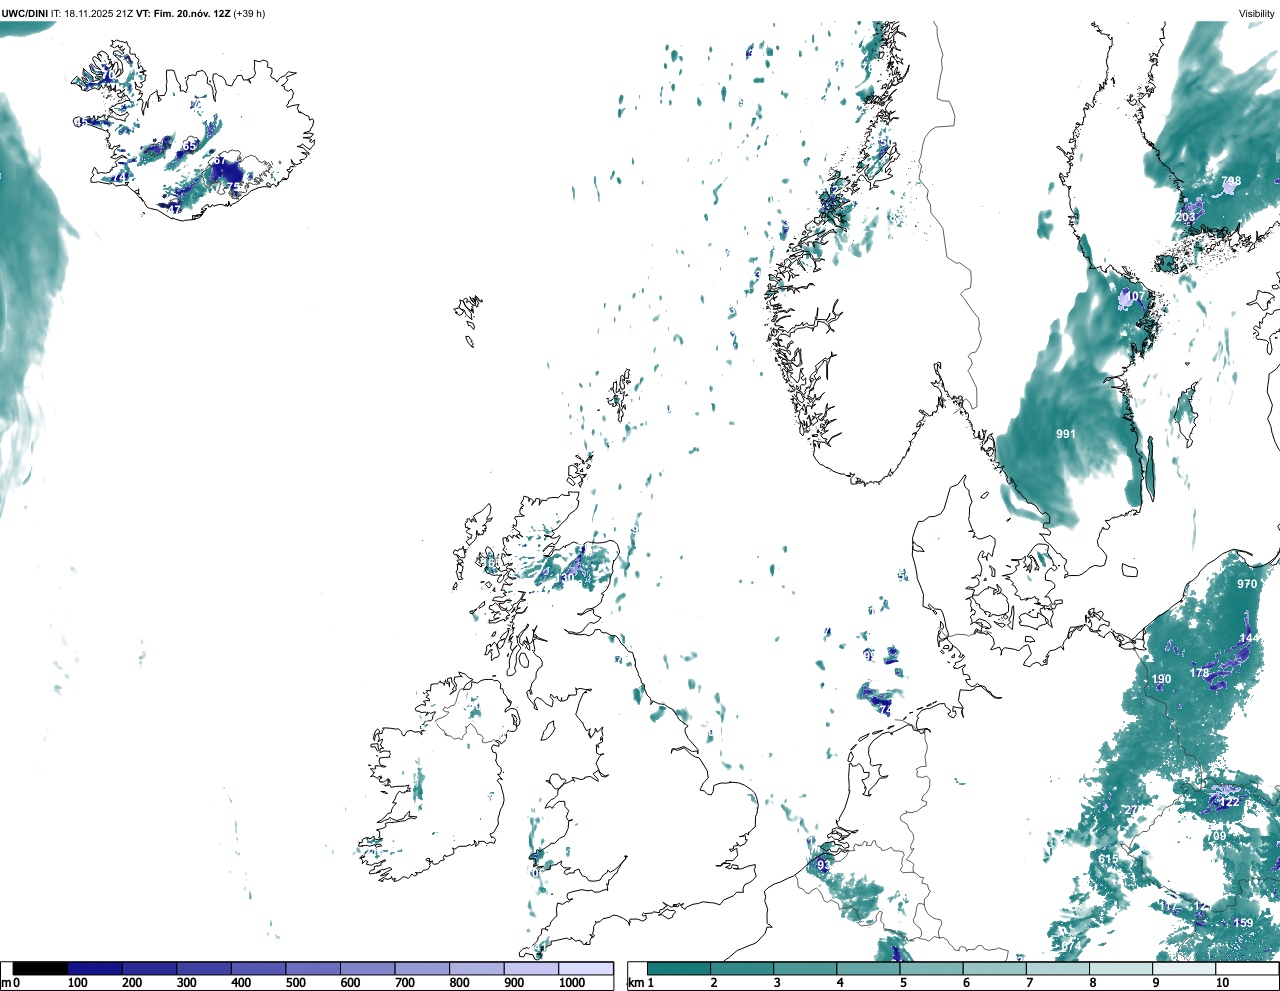Click the 'km' unit label of right legend
1280x991 pixels.
(x=634, y=983)
